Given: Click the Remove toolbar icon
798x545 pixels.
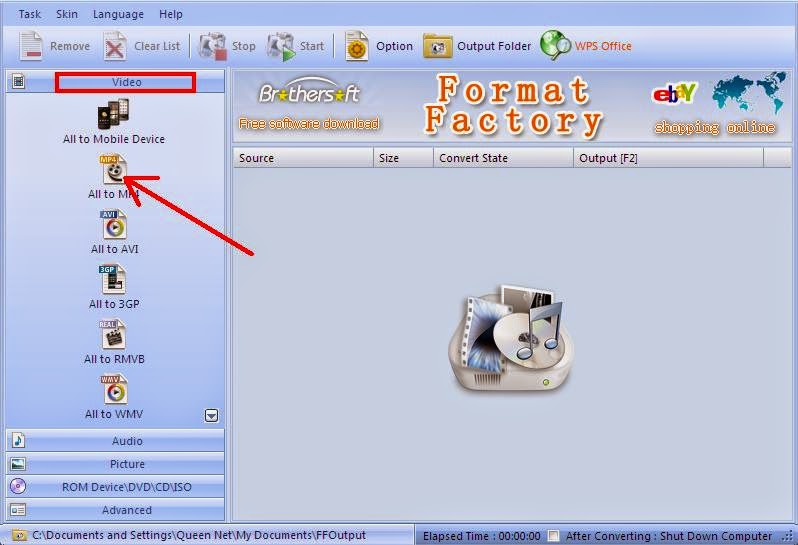Looking at the screenshot, I should [31, 46].
